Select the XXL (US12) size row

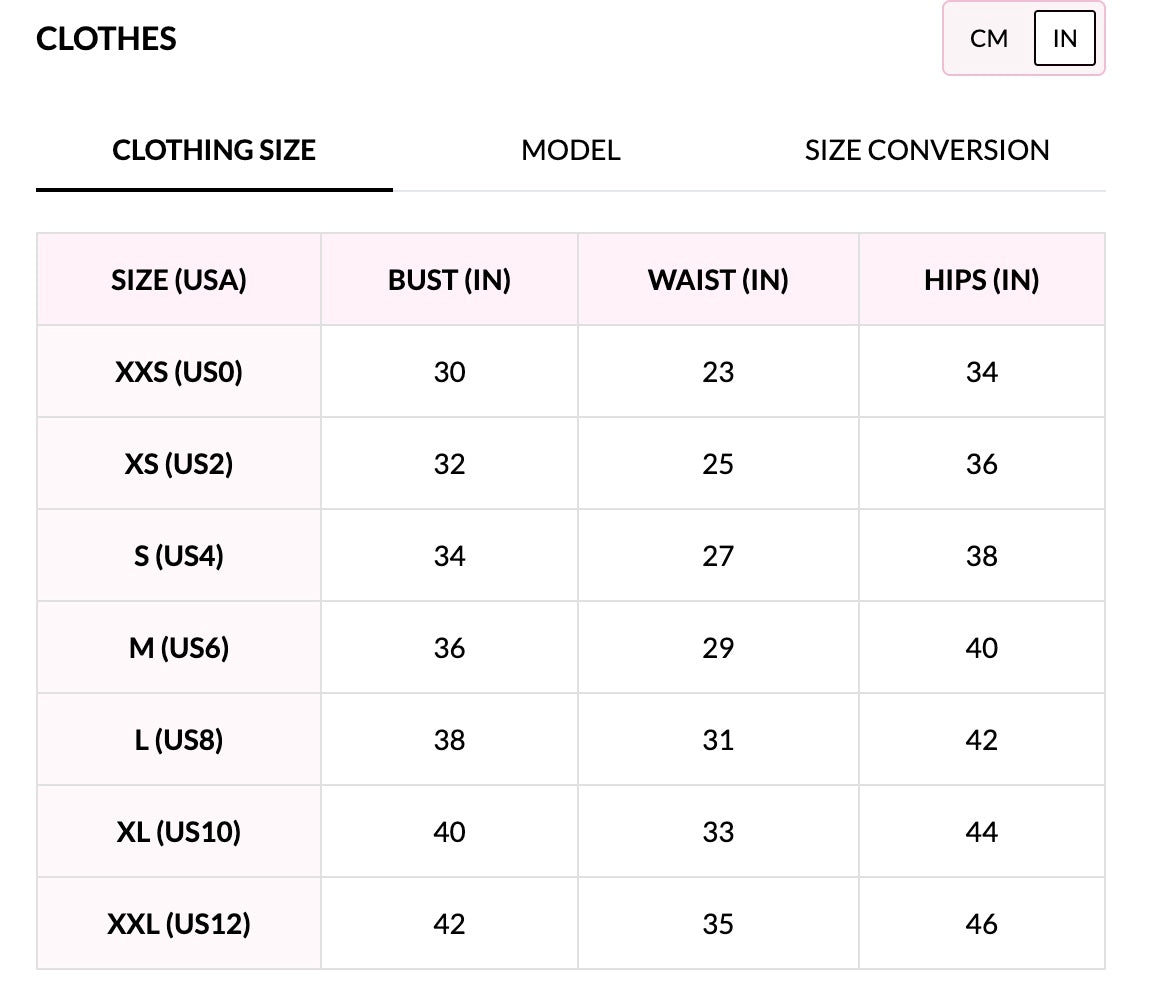(179, 924)
